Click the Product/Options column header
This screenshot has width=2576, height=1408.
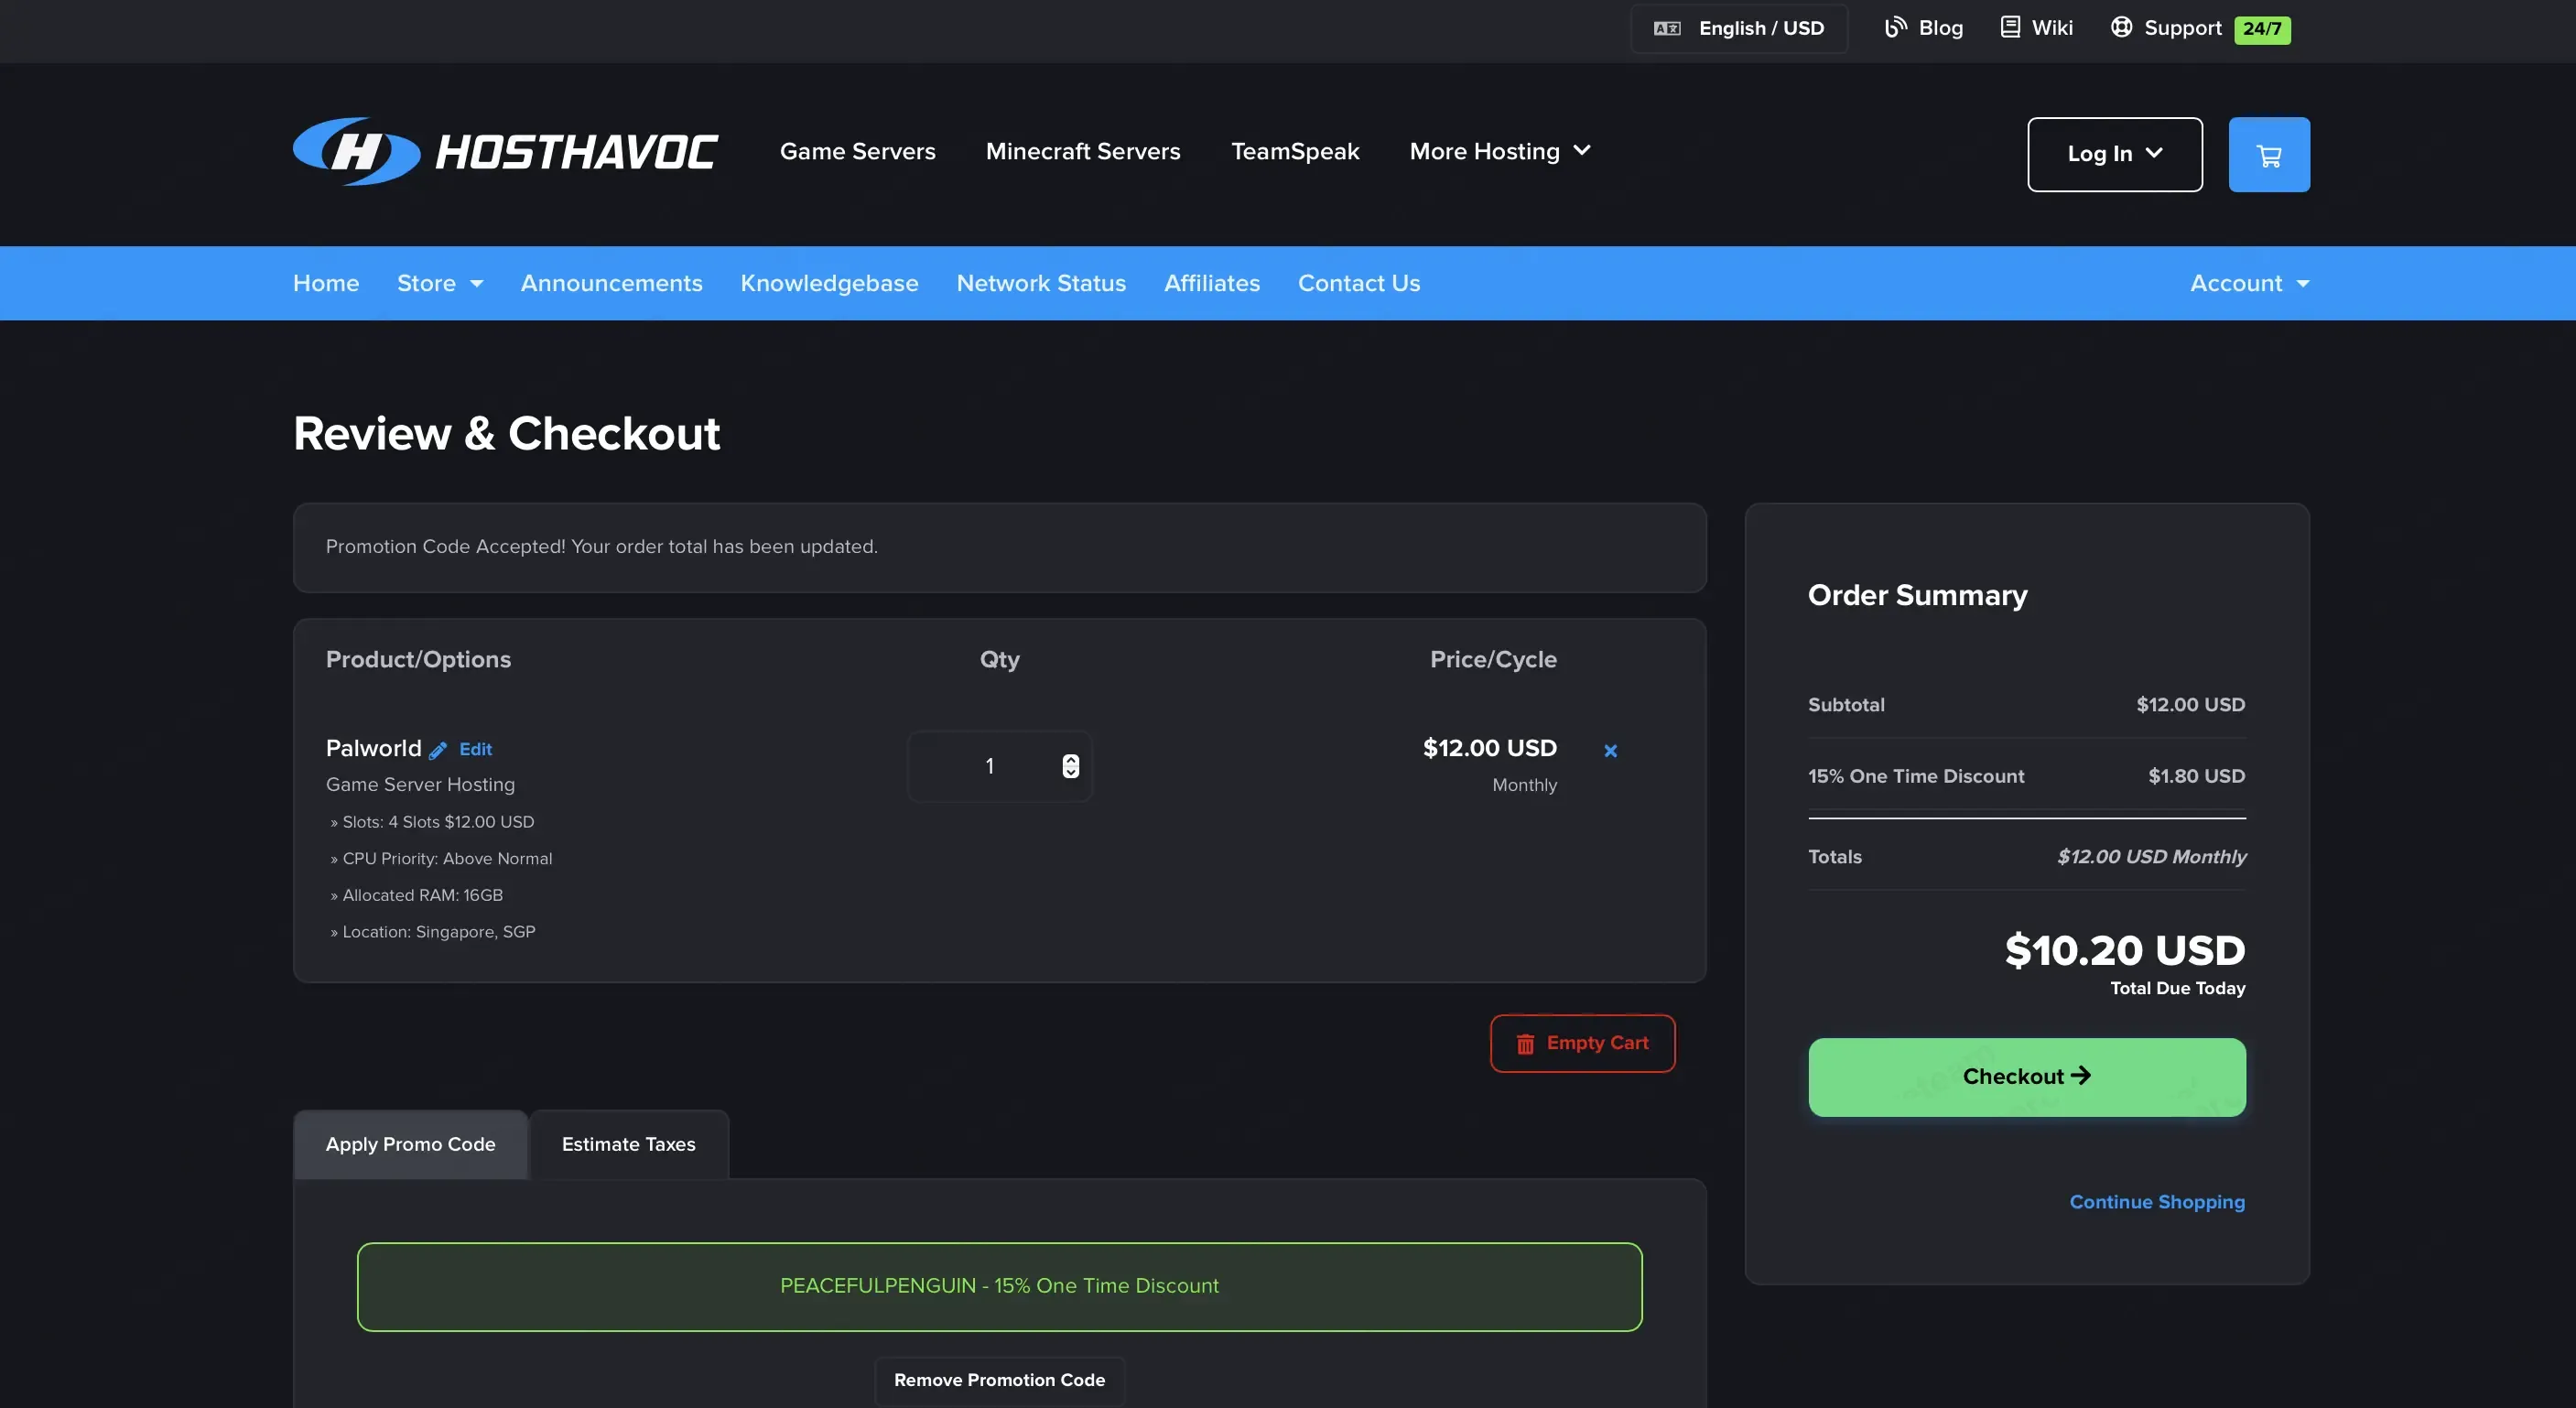tap(418, 659)
